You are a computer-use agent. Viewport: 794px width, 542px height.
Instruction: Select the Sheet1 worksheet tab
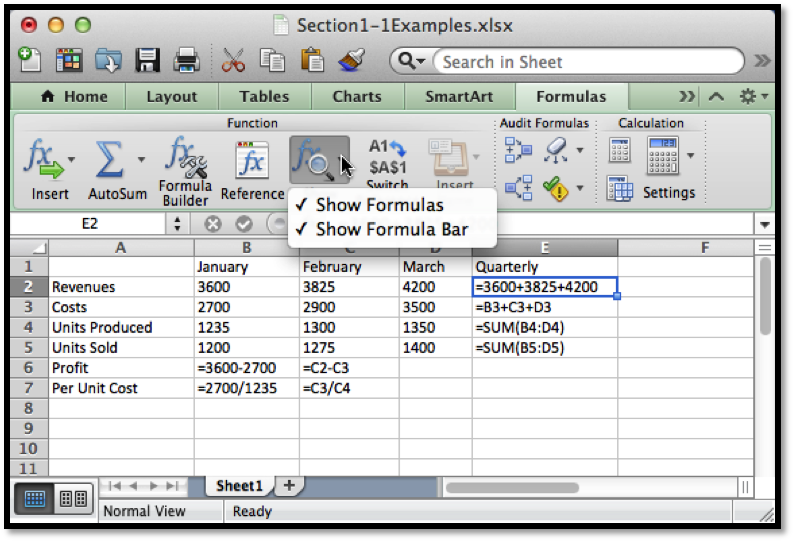(240, 486)
